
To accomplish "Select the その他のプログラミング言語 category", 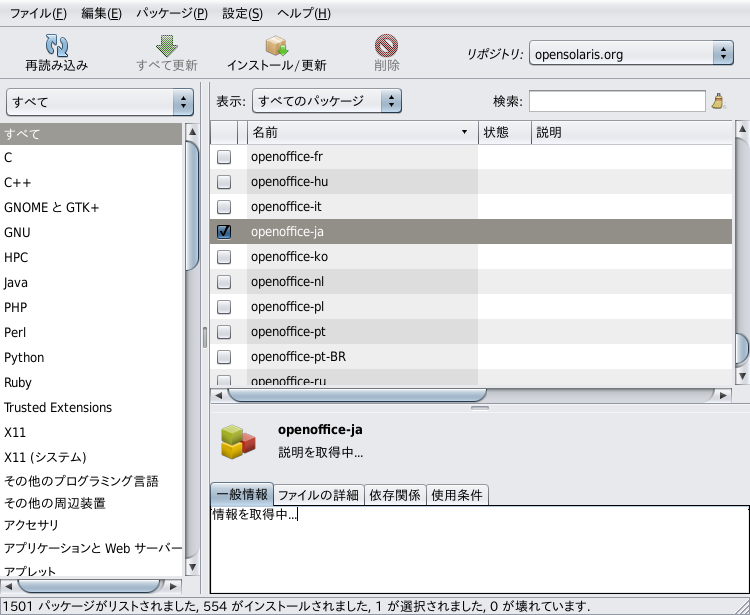I will point(91,481).
